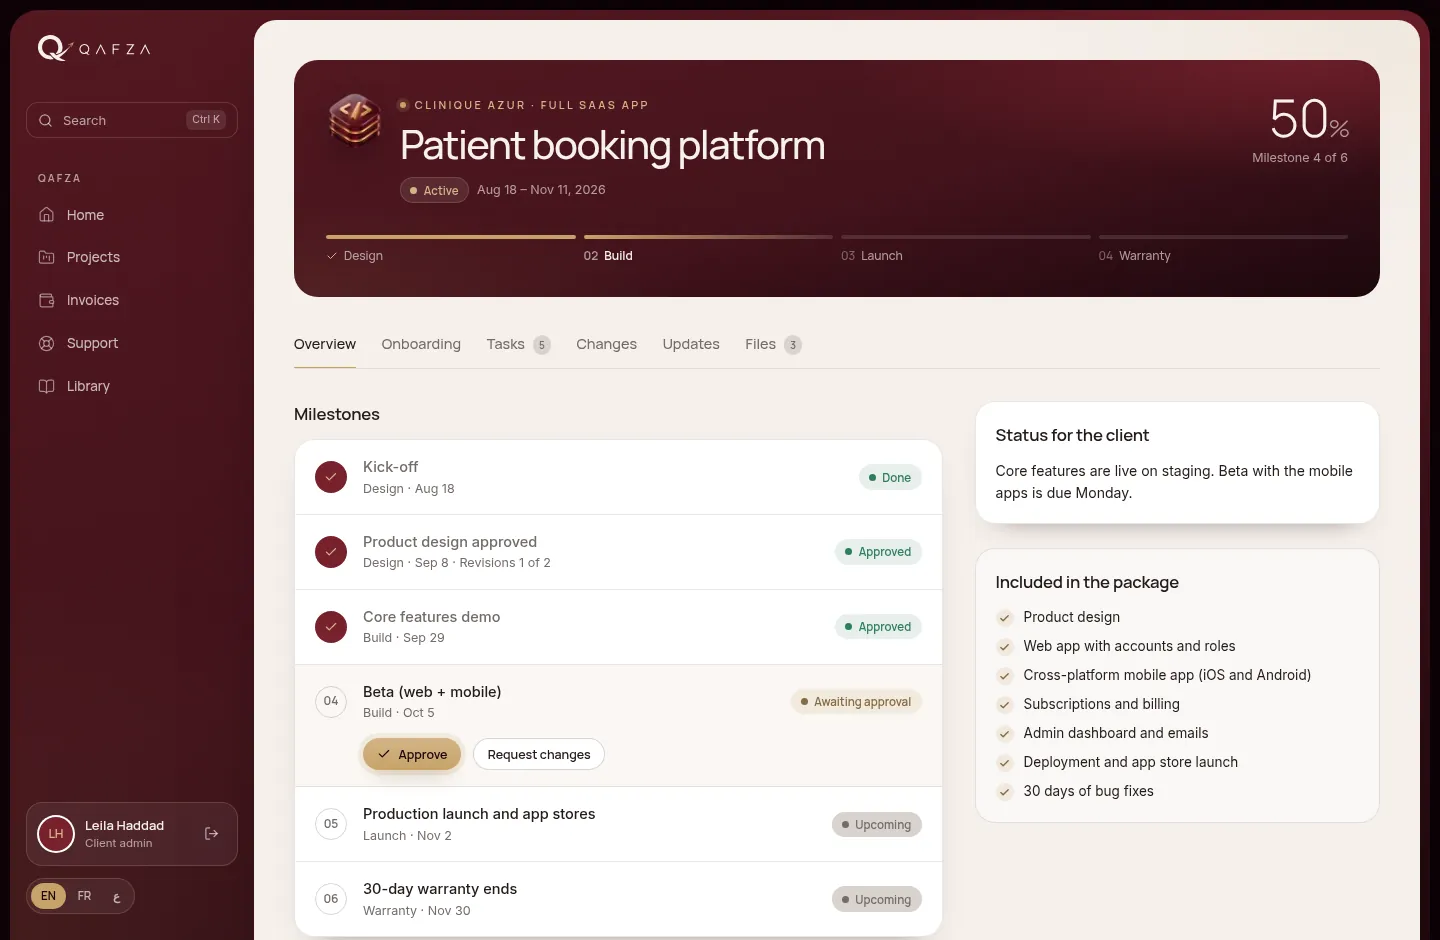This screenshot has height=940, width=1440.
Task: Click the sign-out icon beside Leila Haddad
Action: (211, 833)
